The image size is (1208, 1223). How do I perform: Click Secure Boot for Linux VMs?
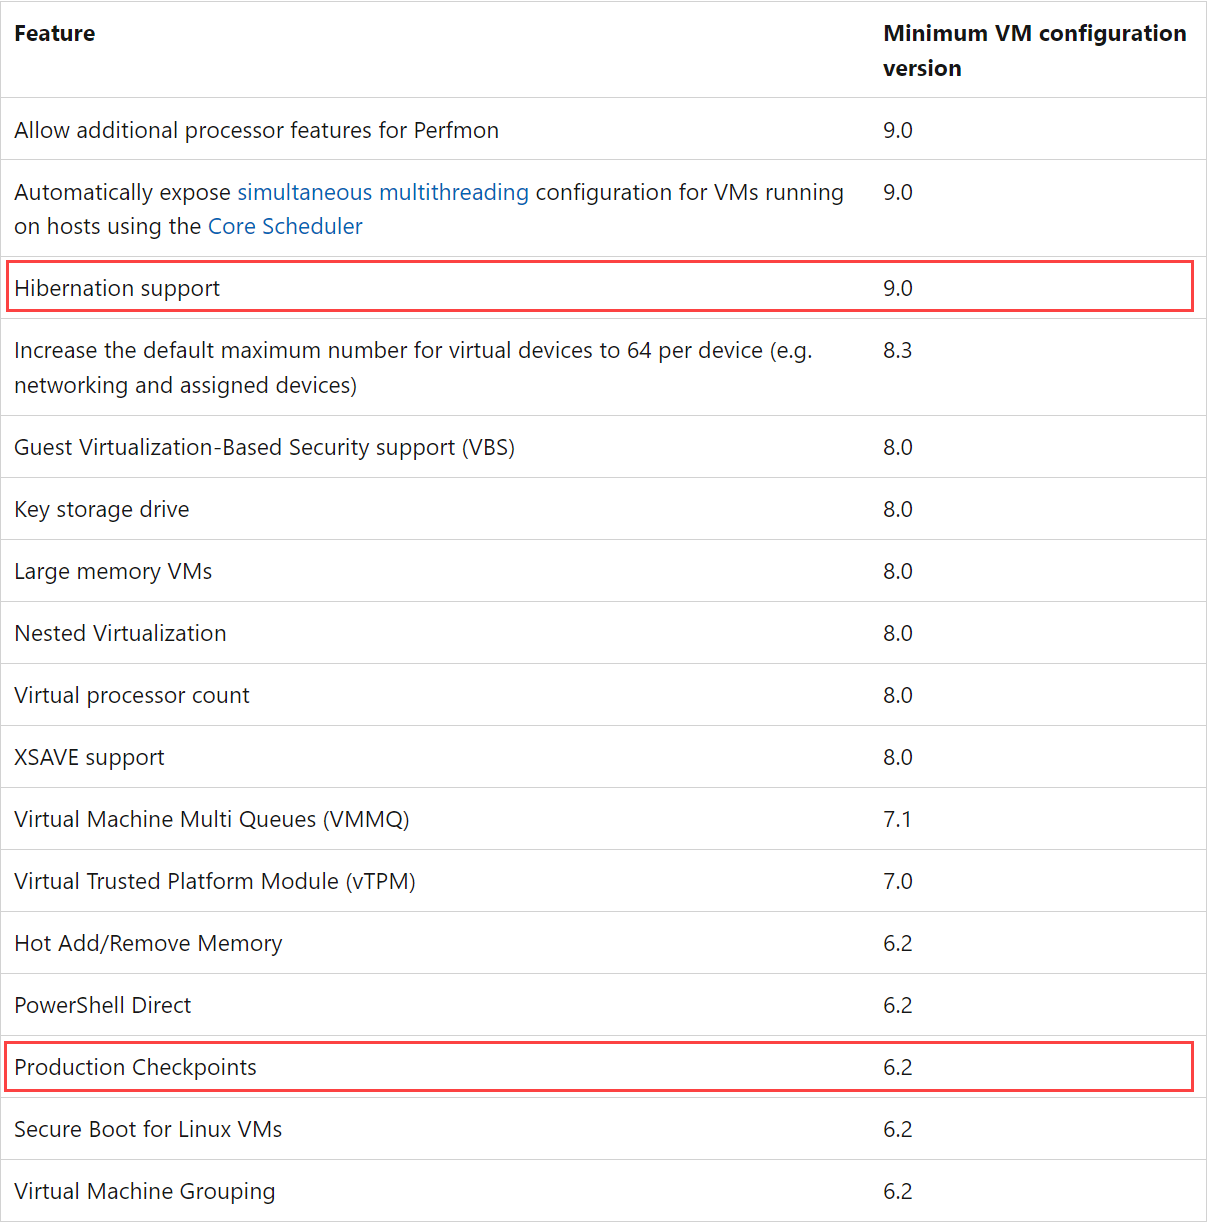148,1129
